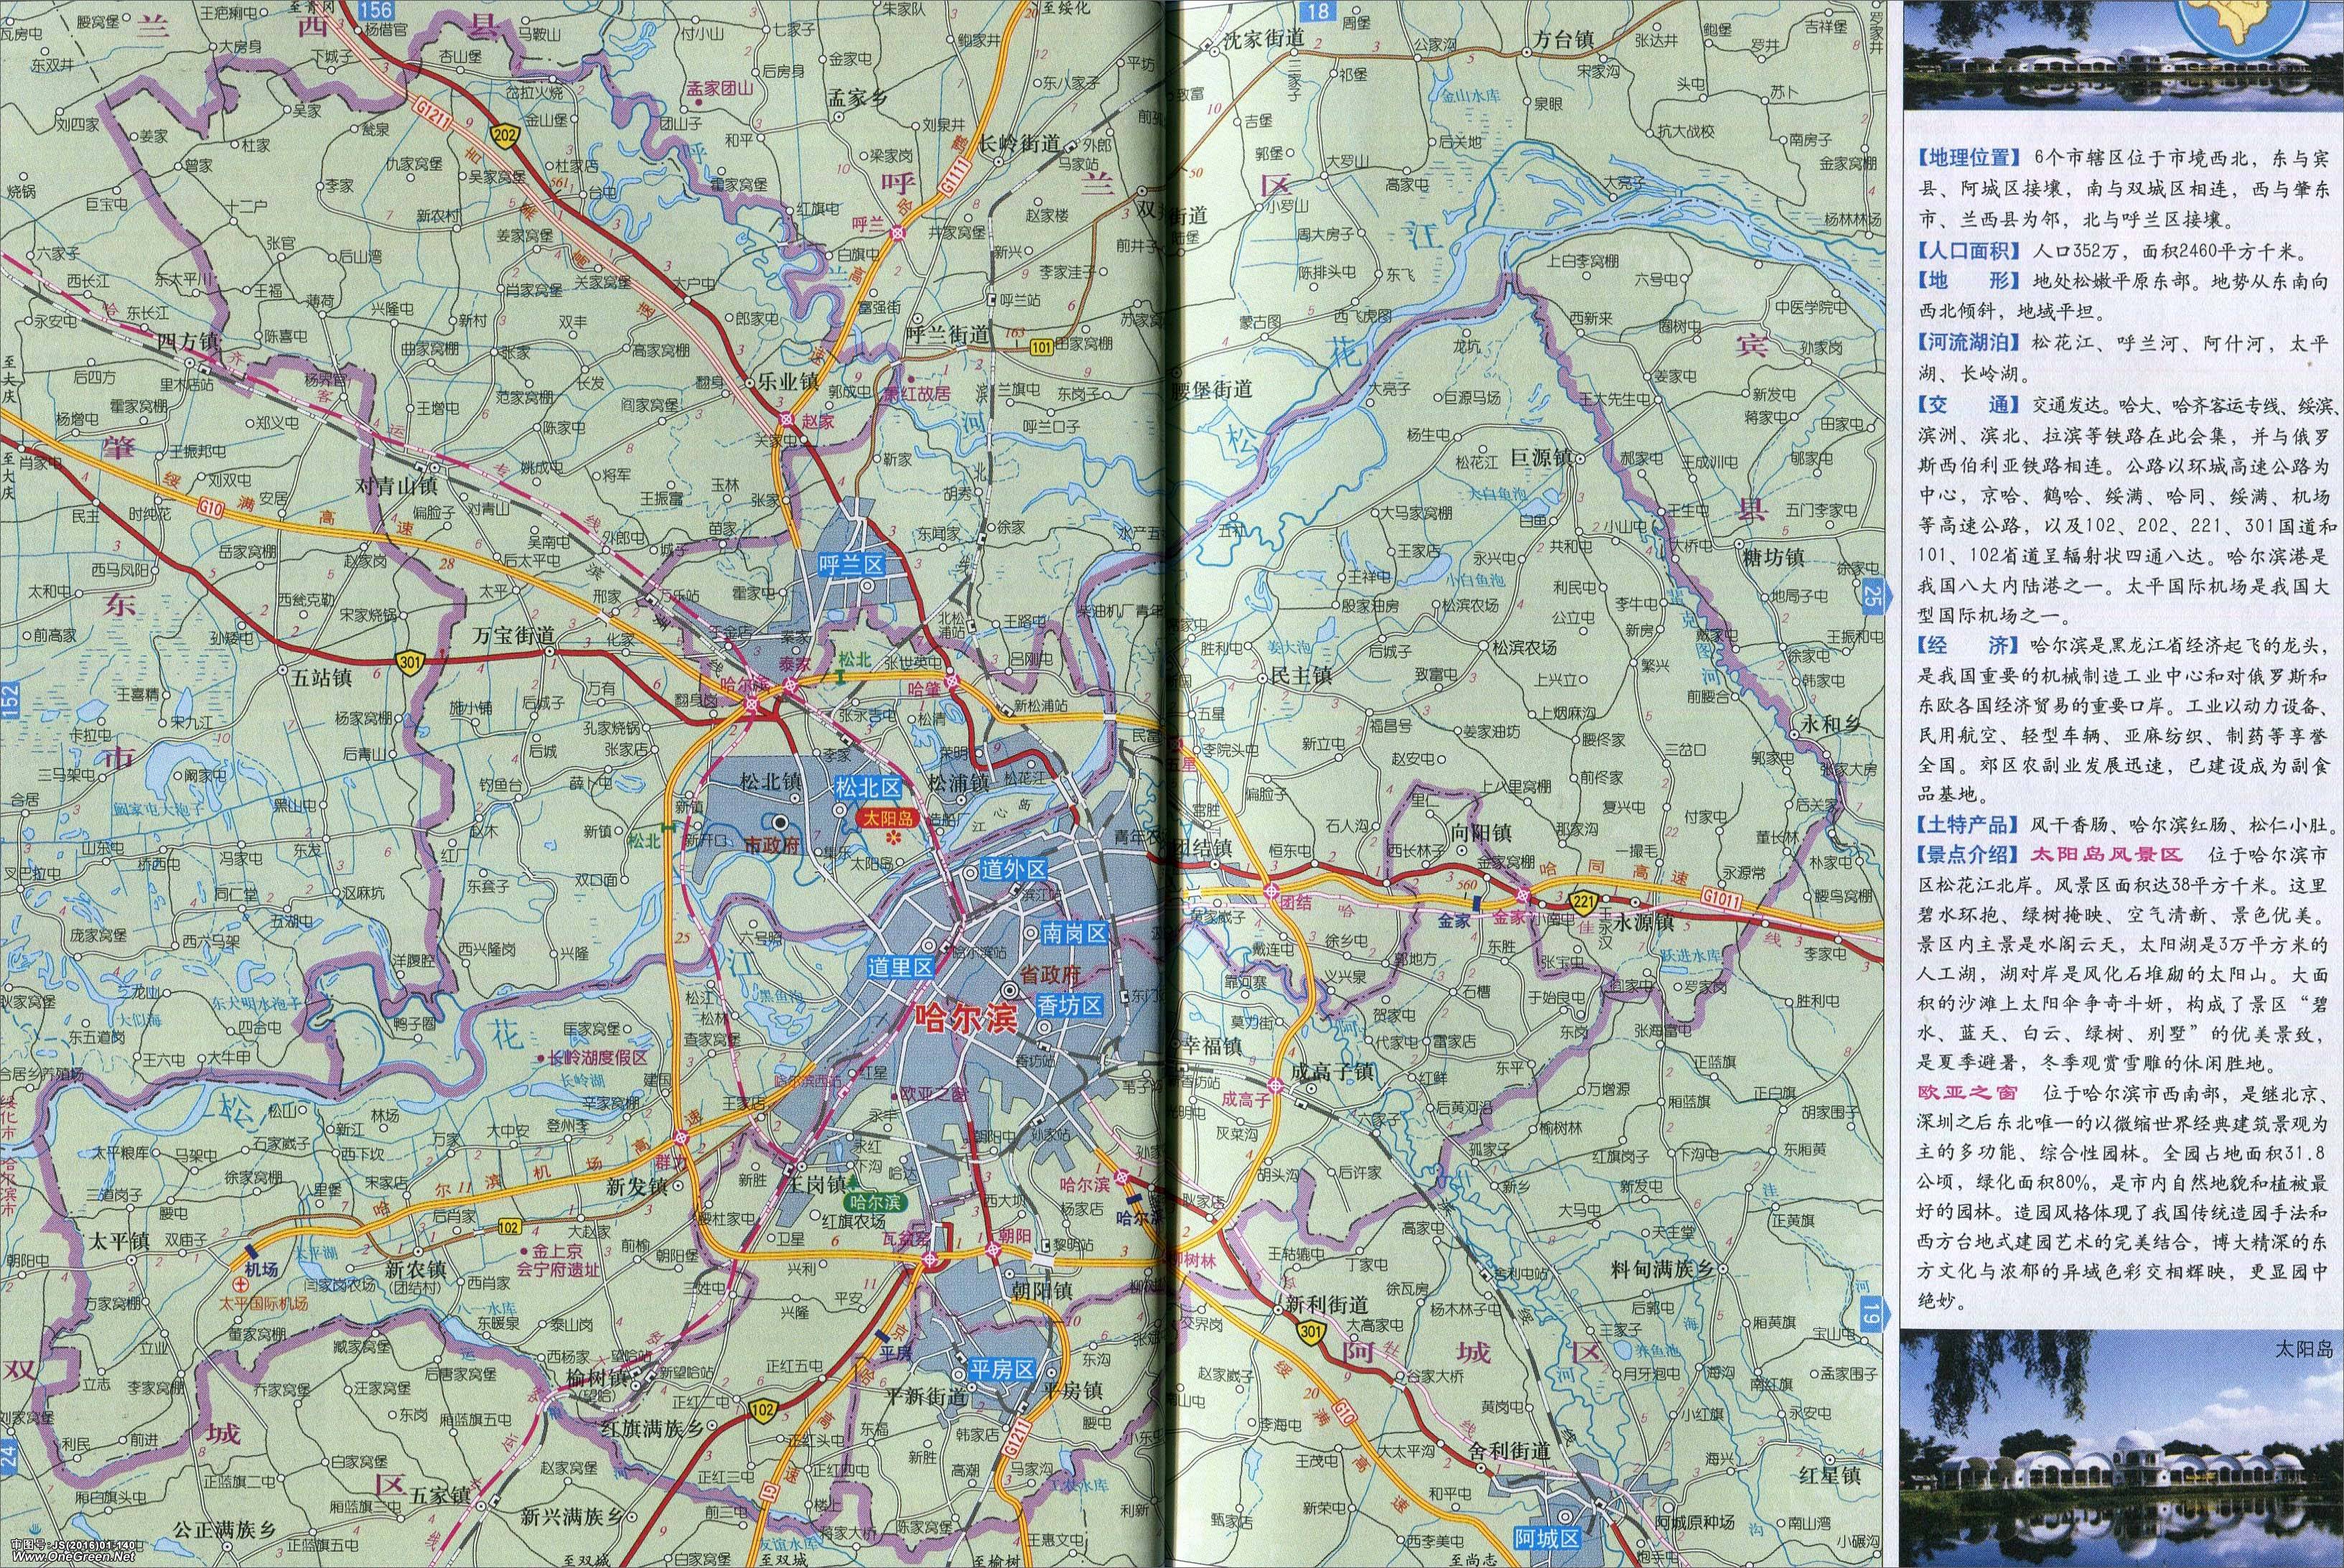
Task: Click the large red 哈尔滨 city name
Action: (966, 1019)
